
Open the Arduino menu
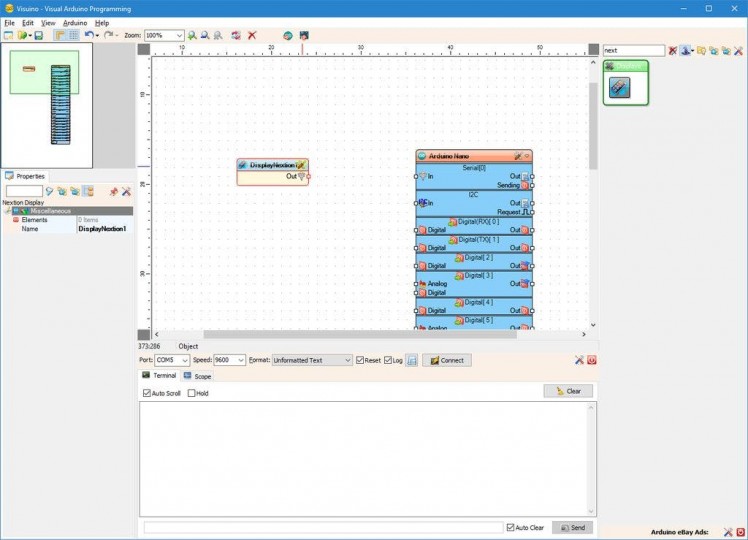(x=75, y=22)
